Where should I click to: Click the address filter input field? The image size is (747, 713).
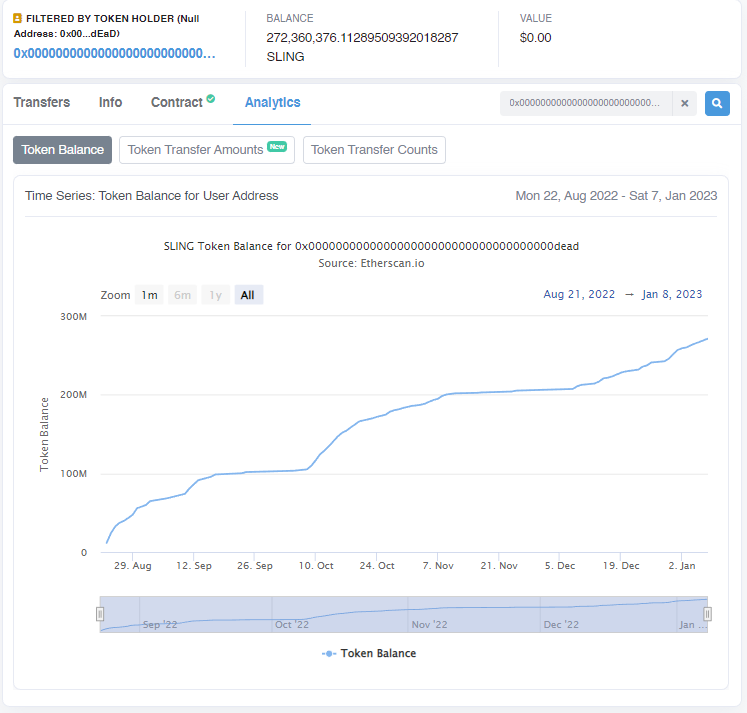click(x=586, y=103)
